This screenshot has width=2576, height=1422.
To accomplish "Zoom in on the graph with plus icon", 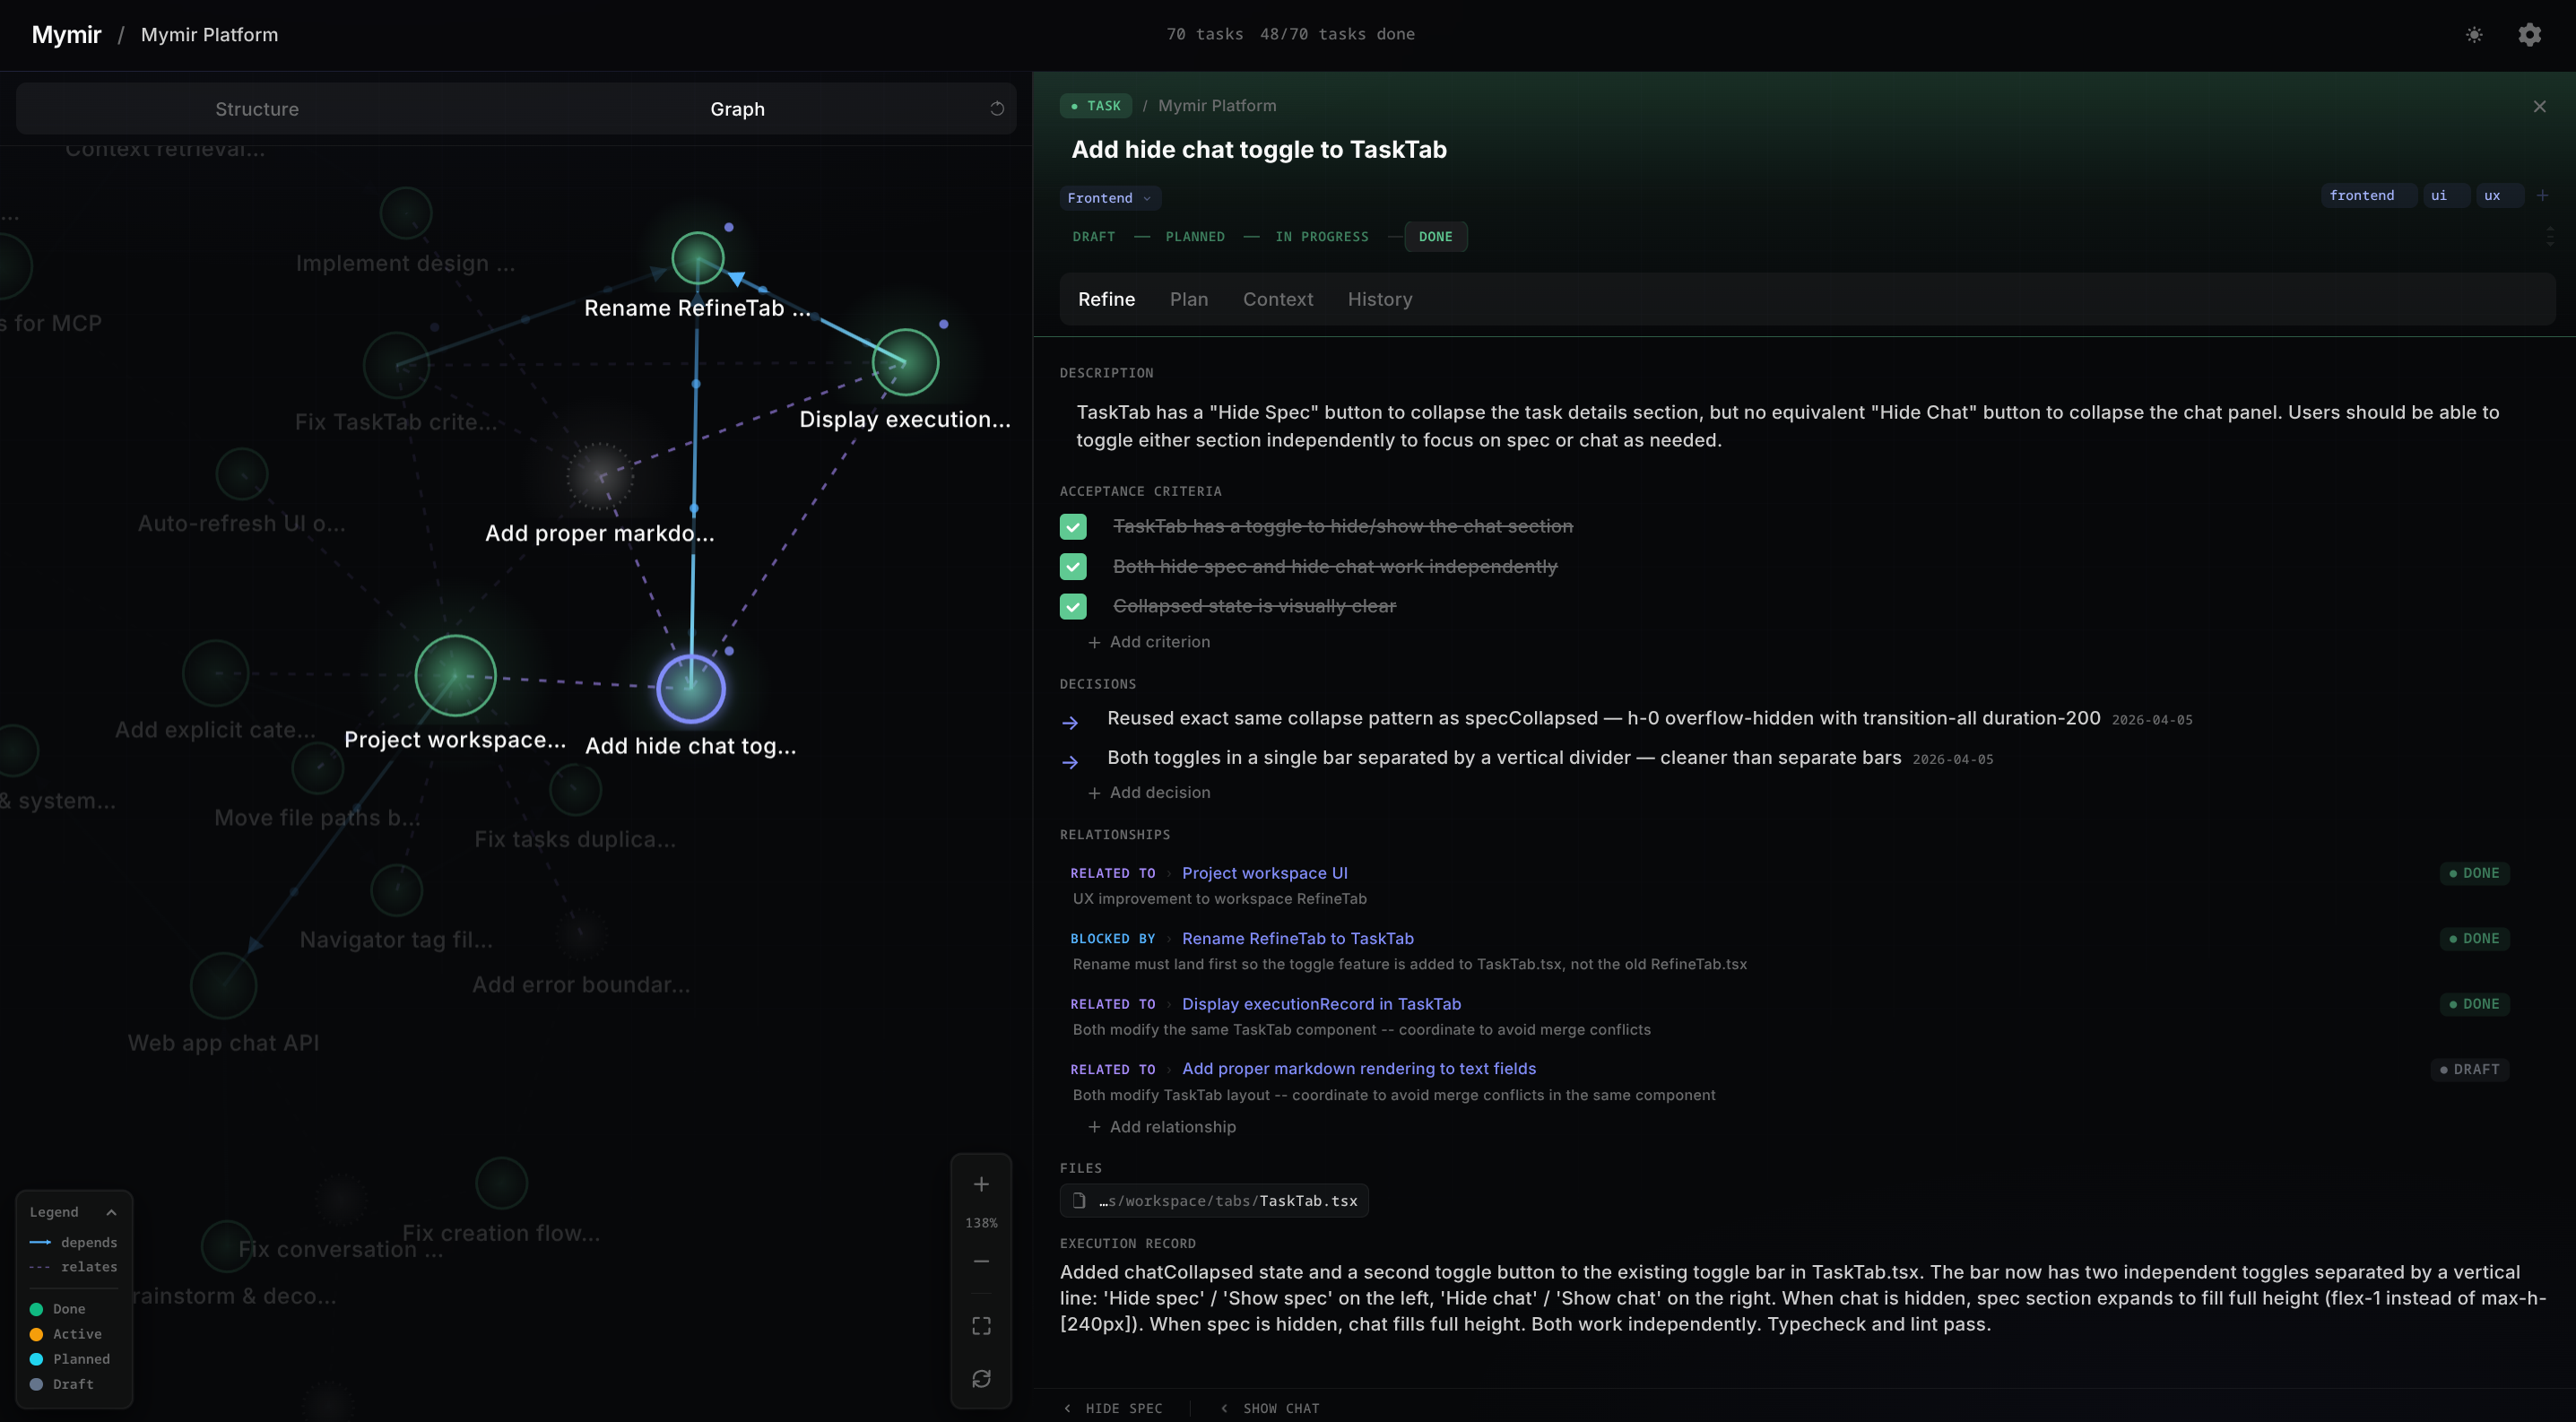I will click(x=981, y=1184).
